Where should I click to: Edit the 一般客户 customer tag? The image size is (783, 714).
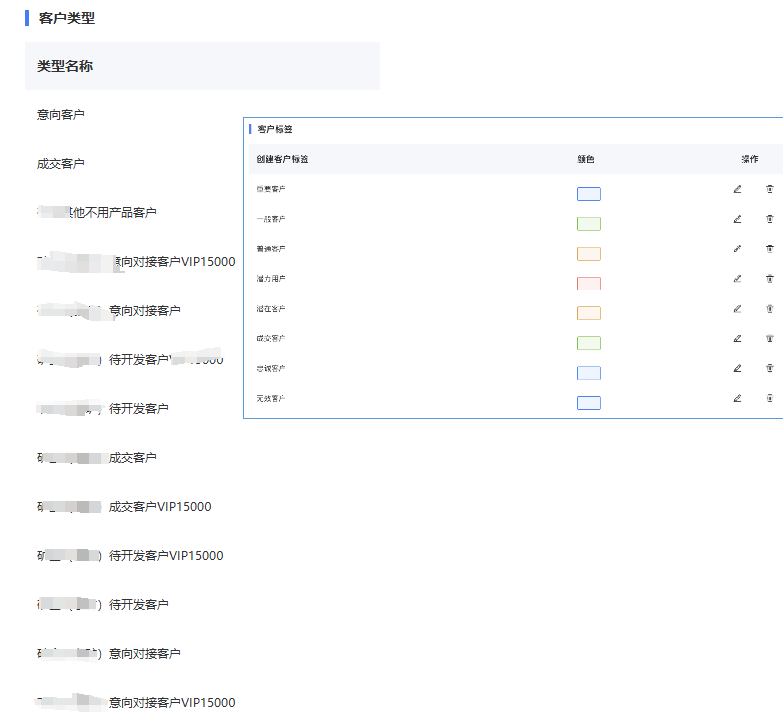(737, 219)
